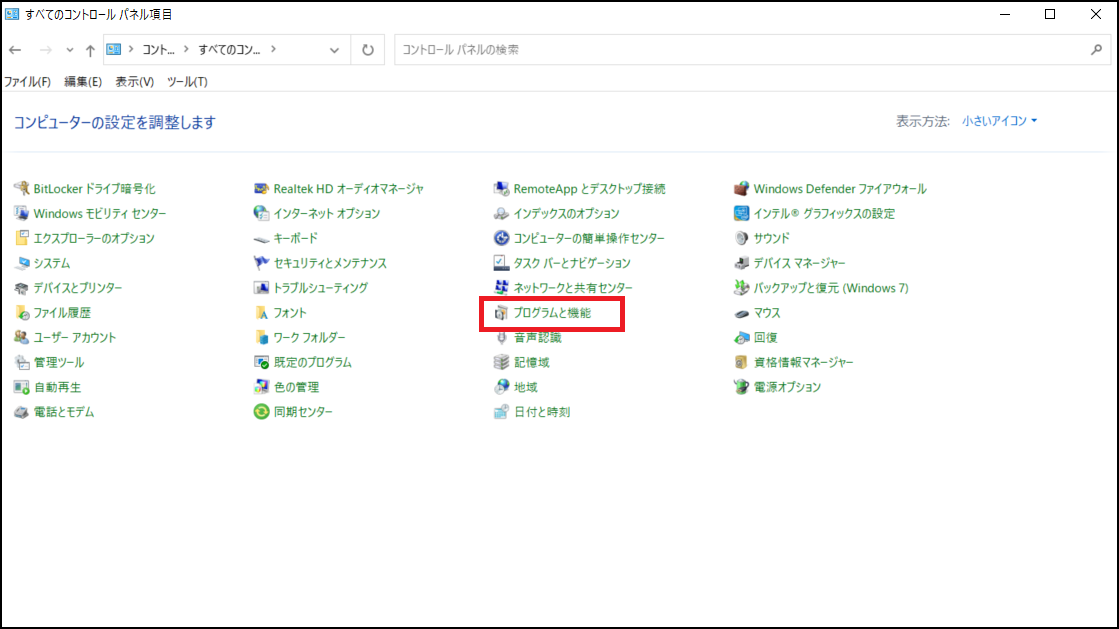Open the ツール(T) menu
Image resolution: width=1119 pixels, height=629 pixels.
(187, 81)
